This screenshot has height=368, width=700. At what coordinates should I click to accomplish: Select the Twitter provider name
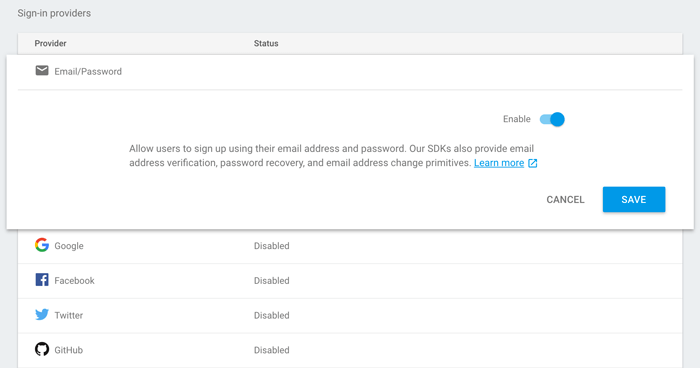point(69,315)
